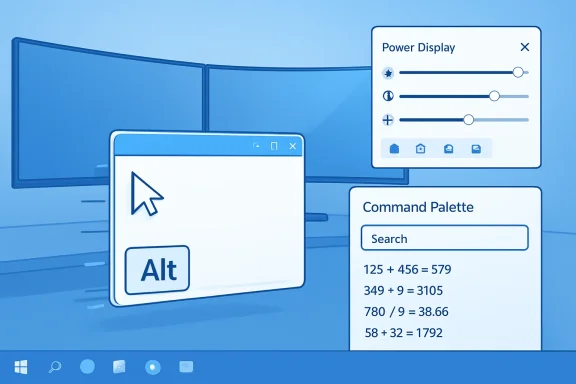576x384 pixels.
Task: Select the result 58 + 32 = 1792
Action: 404,333
